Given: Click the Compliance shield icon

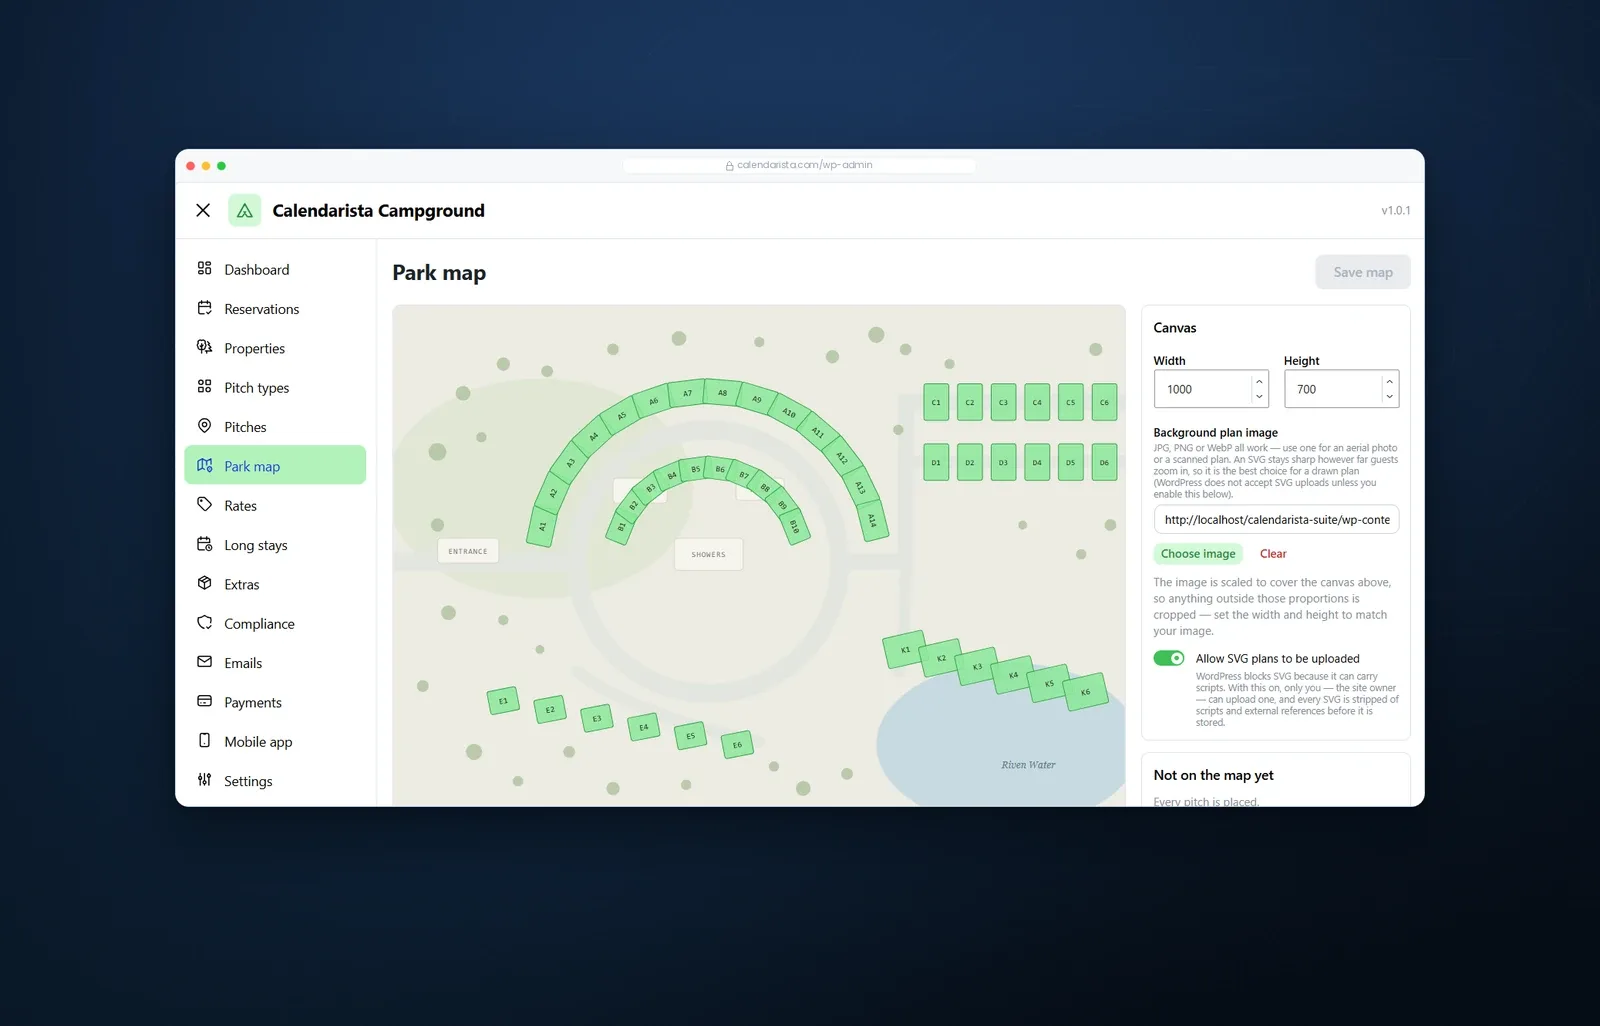Looking at the screenshot, I should pyautogui.click(x=204, y=622).
